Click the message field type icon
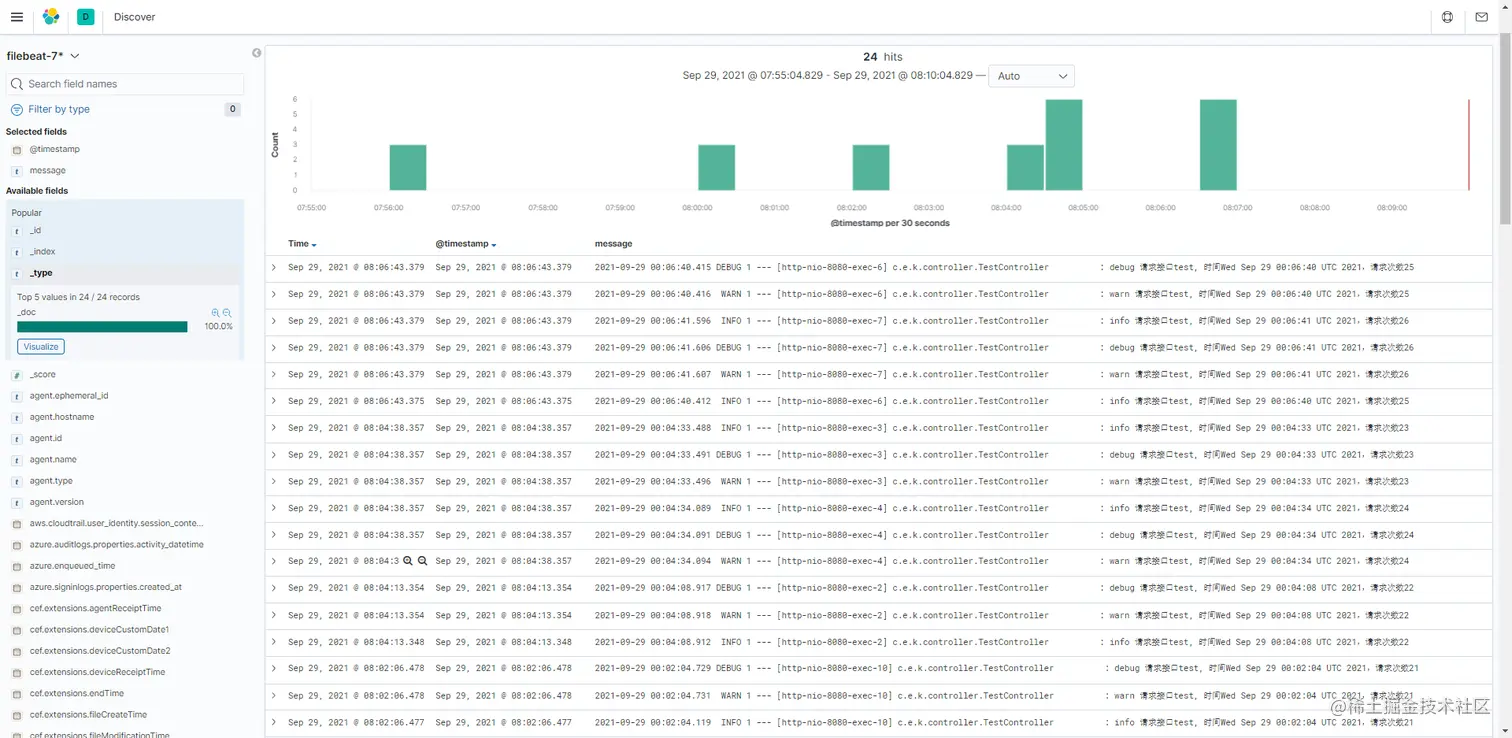This screenshot has height=738, width=1512. [17, 171]
